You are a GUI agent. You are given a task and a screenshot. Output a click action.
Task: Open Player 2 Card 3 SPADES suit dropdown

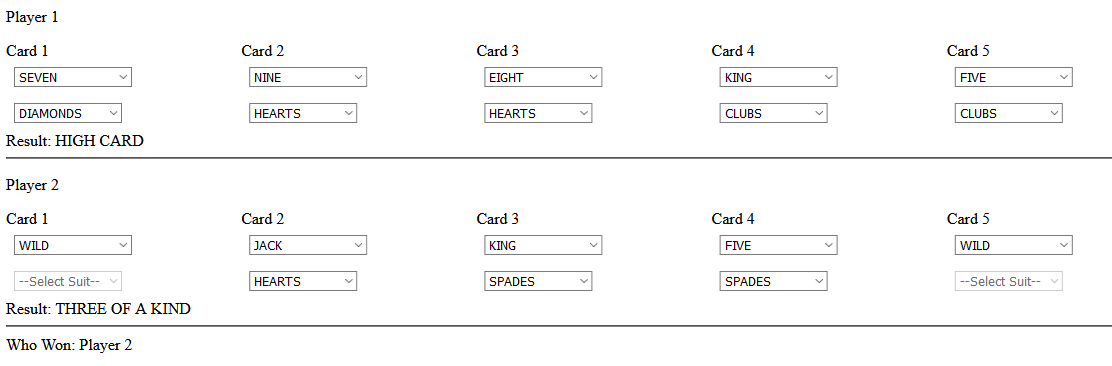(x=538, y=281)
